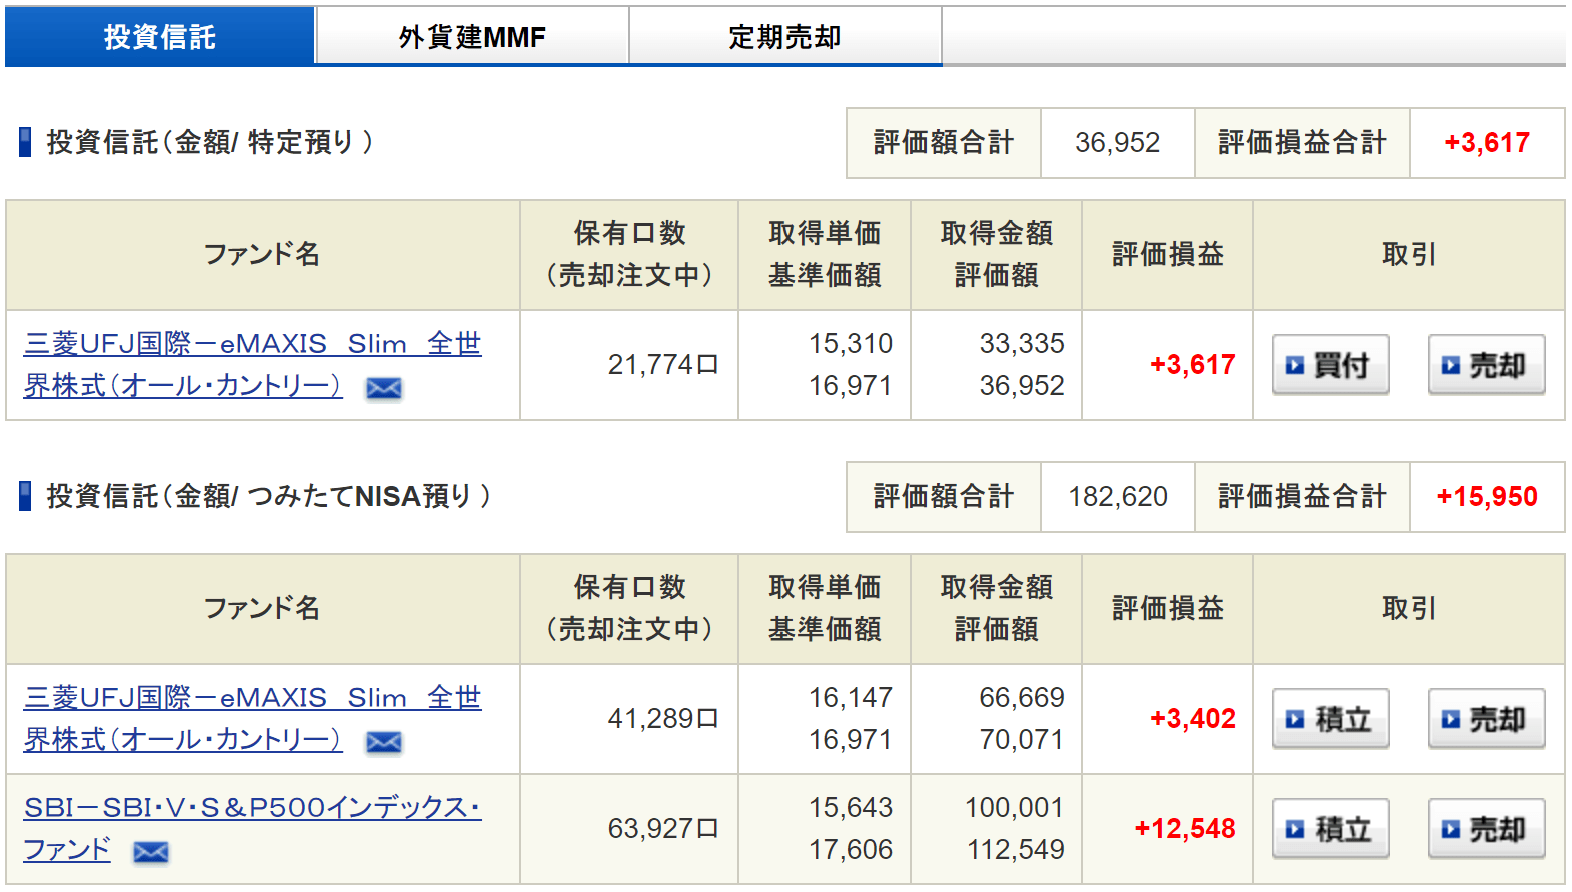Click the 投資信託(金額/ 特定預り) section heading
The height and width of the screenshot is (892, 1572).
coord(210,142)
